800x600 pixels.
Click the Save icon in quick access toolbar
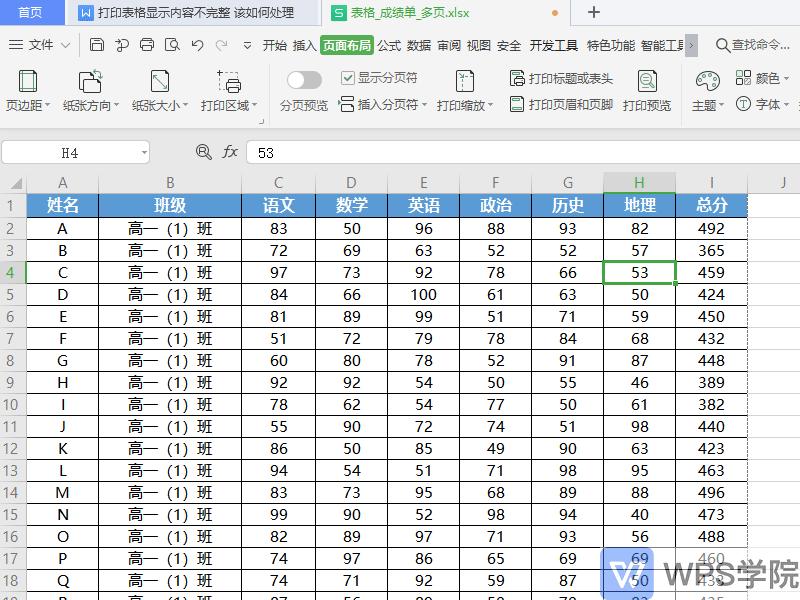[97, 44]
